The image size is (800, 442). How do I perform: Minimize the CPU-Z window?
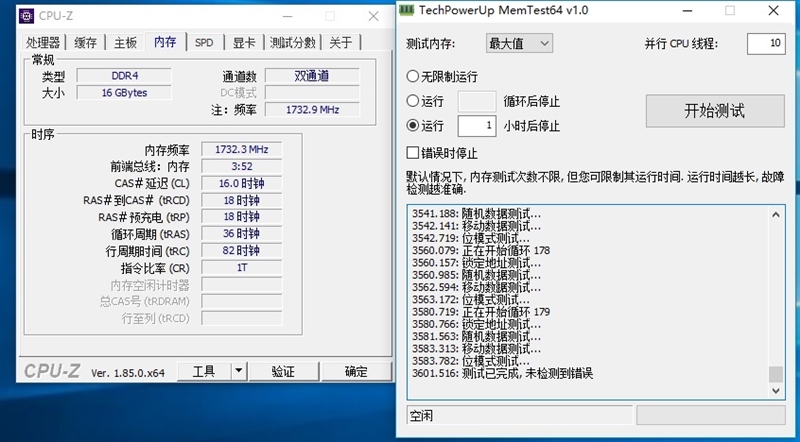(288, 16)
